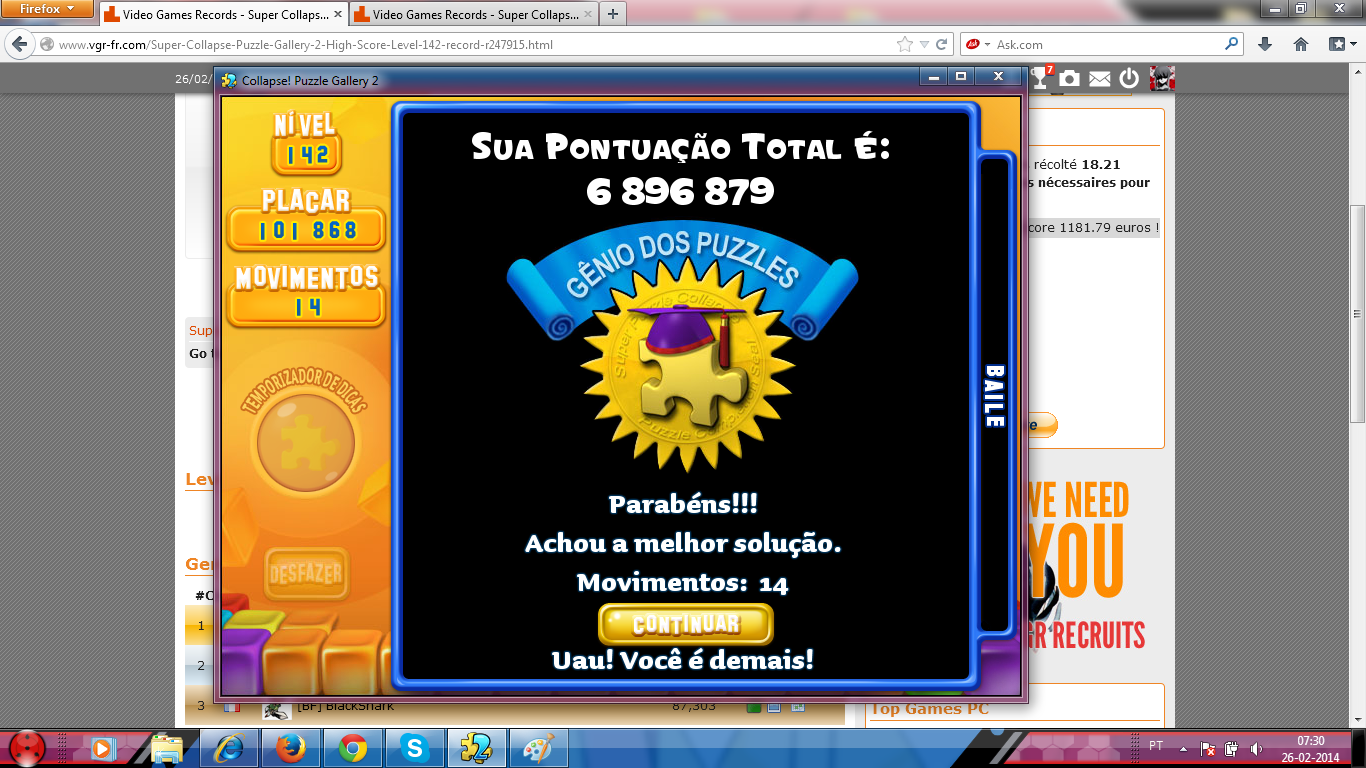The width and height of the screenshot is (1366, 768).
Task: Expand the URL history dropdown arrow
Action: pos(924,44)
